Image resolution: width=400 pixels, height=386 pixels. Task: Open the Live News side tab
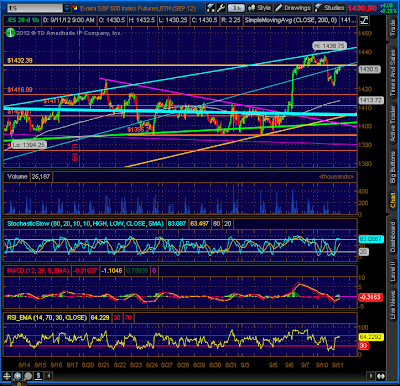[393, 304]
